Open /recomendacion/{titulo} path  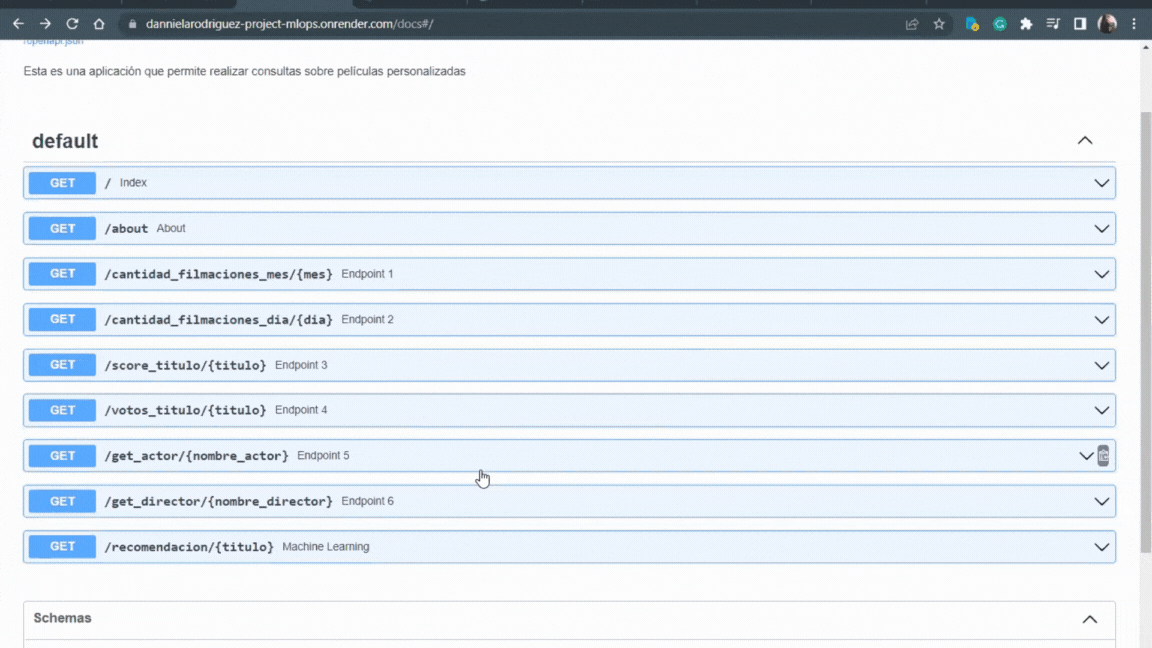tap(189, 547)
